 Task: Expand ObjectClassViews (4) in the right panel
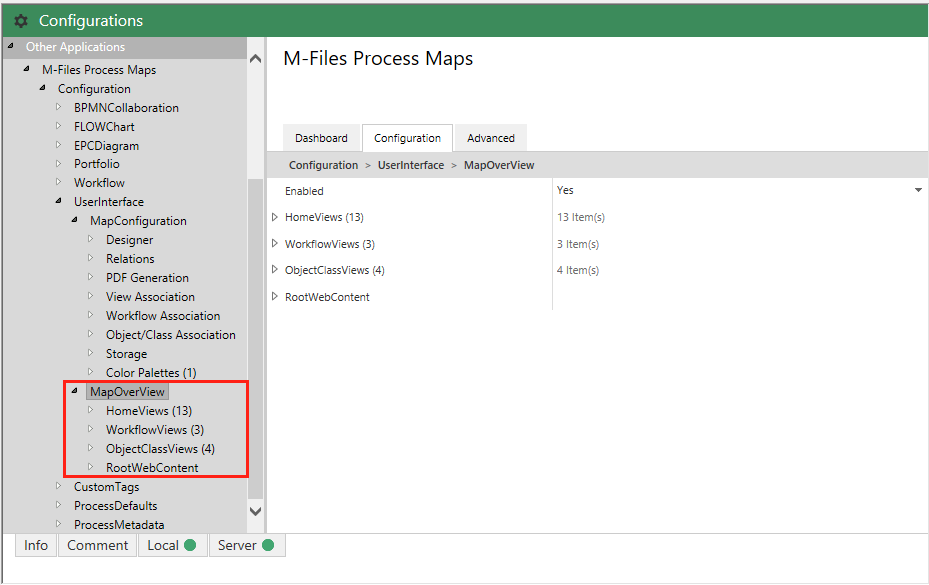276,270
